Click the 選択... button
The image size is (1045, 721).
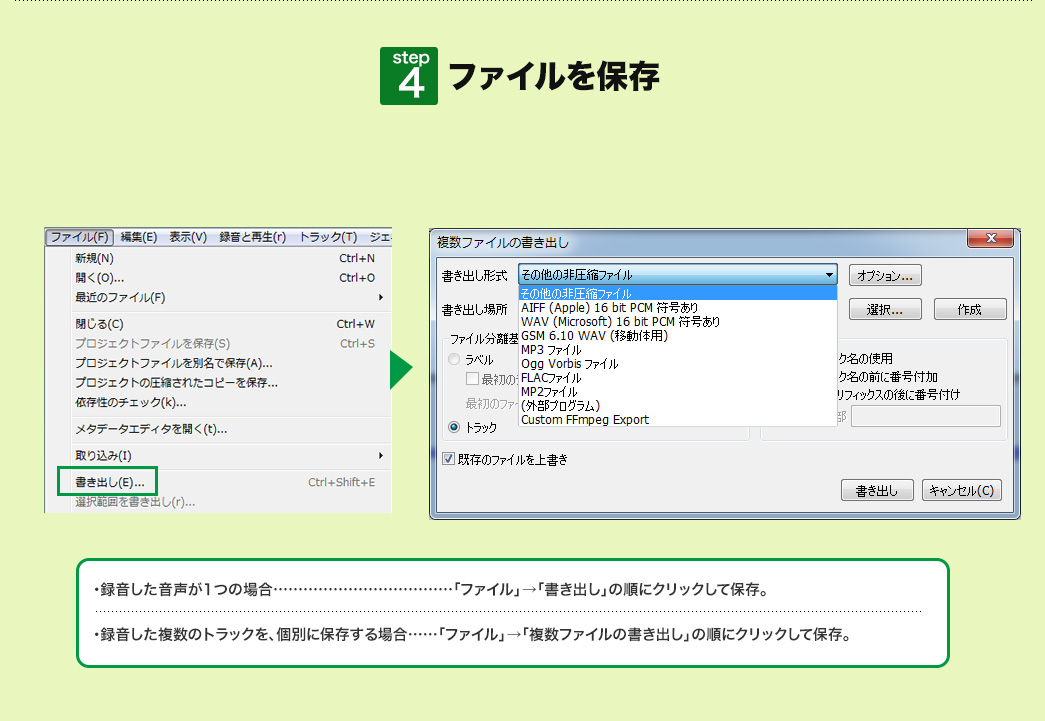(885, 309)
